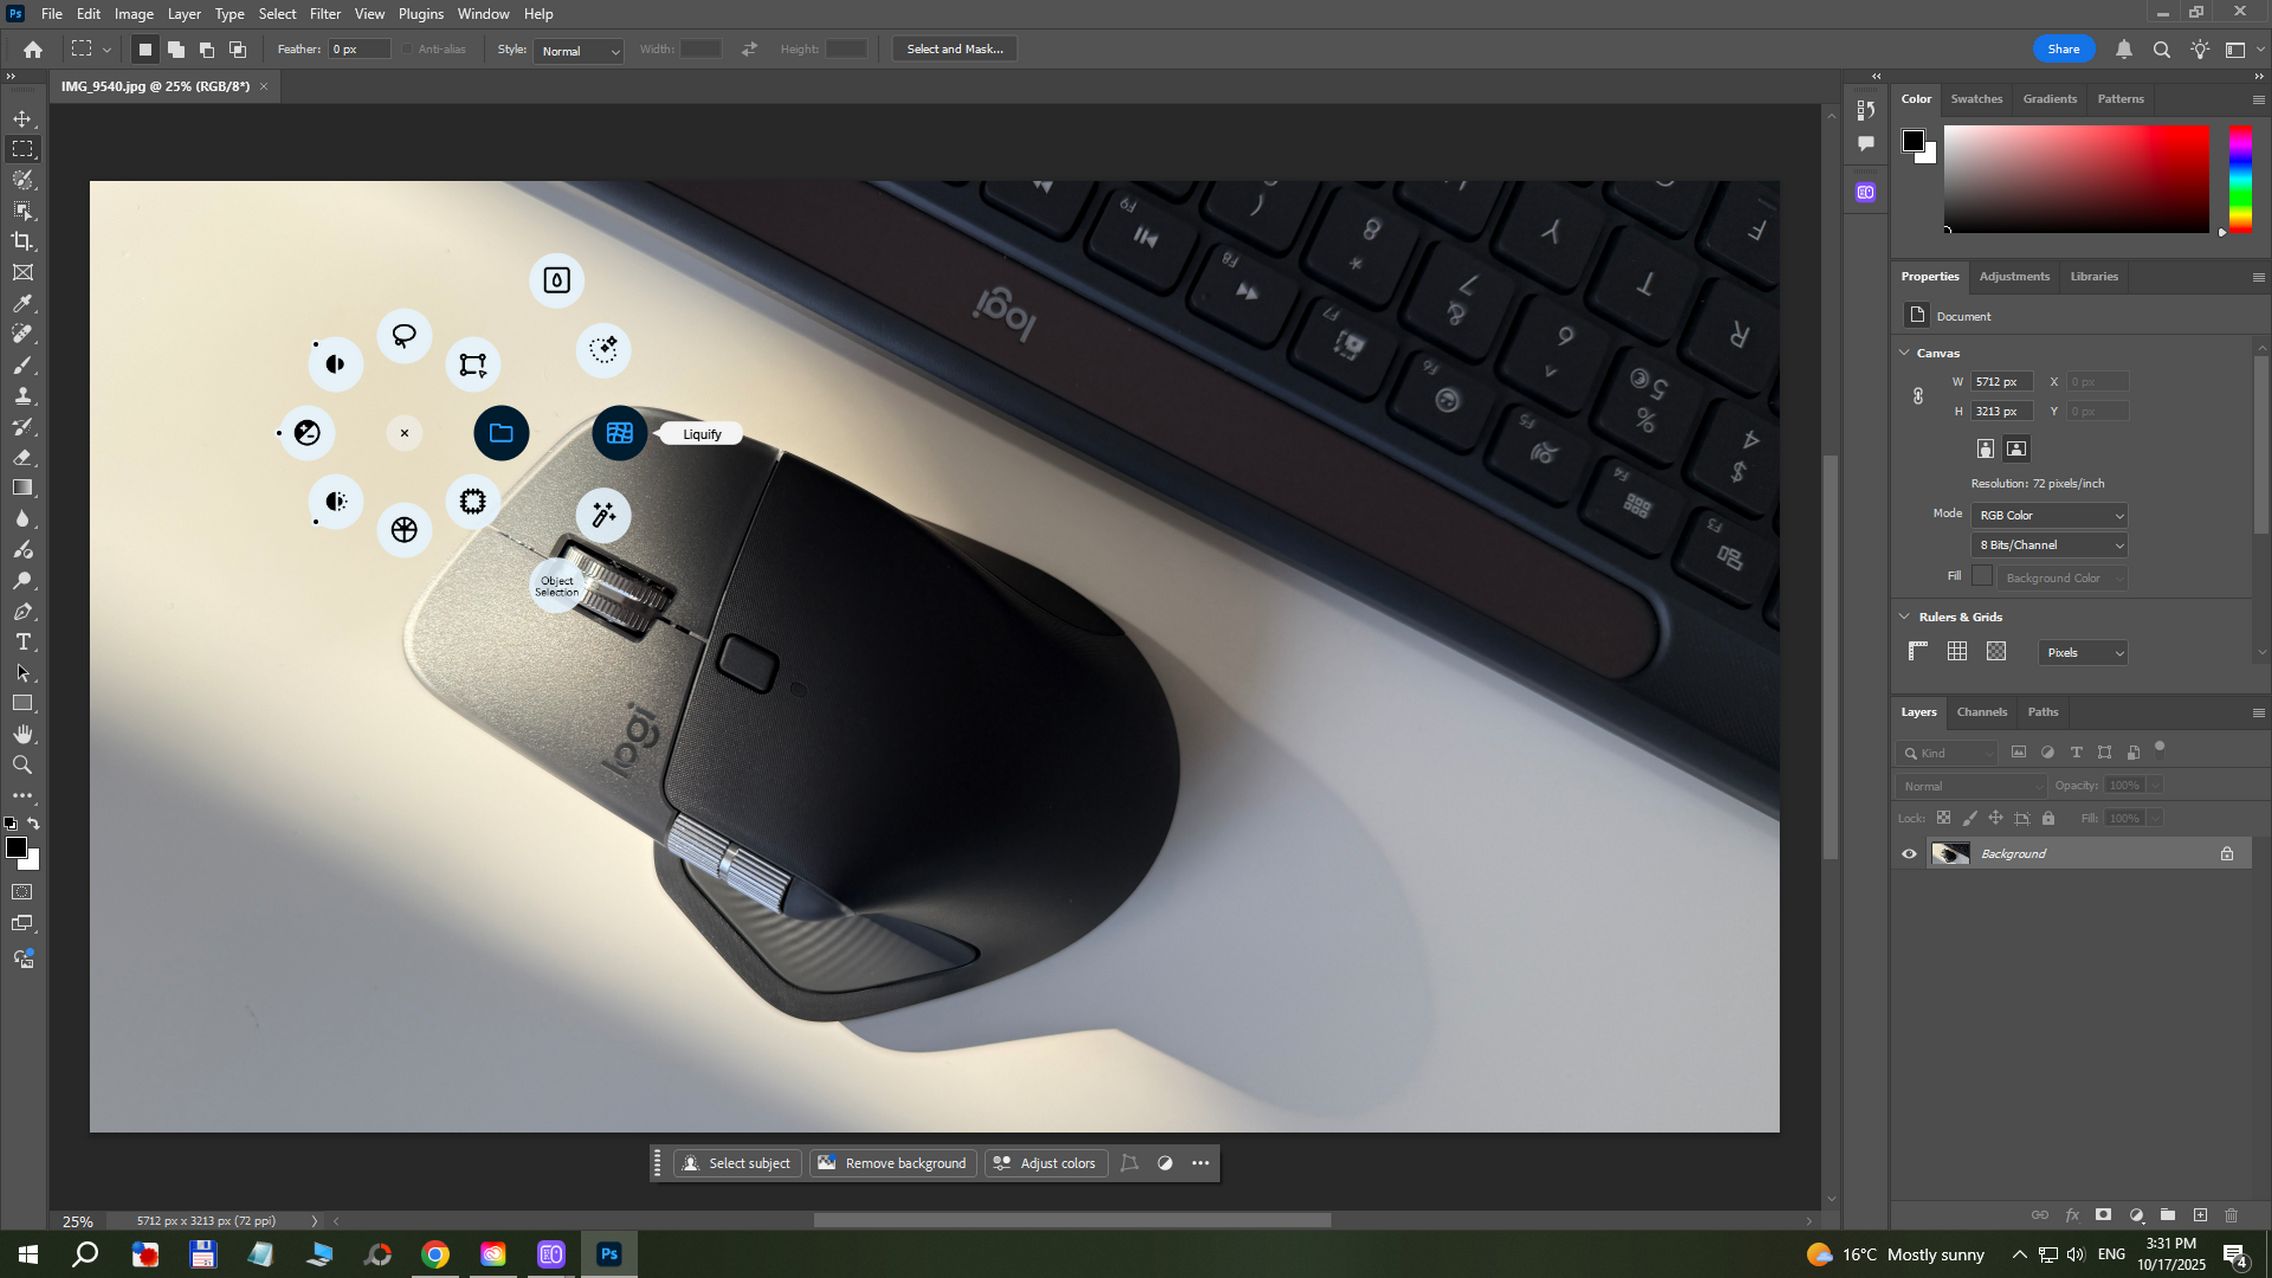The width and height of the screenshot is (2272, 1278).
Task: Click the Remove background button
Action: click(x=893, y=1163)
